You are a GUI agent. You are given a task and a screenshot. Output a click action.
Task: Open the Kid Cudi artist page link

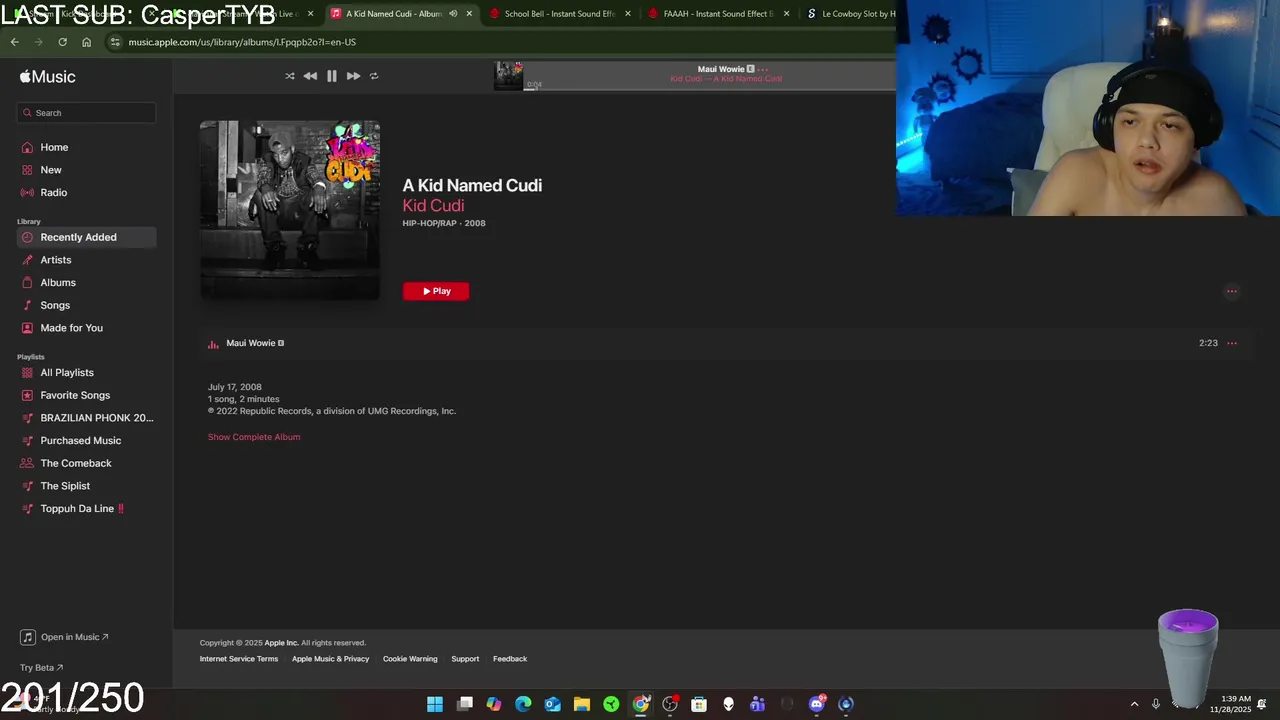click(x=433, y=205)
